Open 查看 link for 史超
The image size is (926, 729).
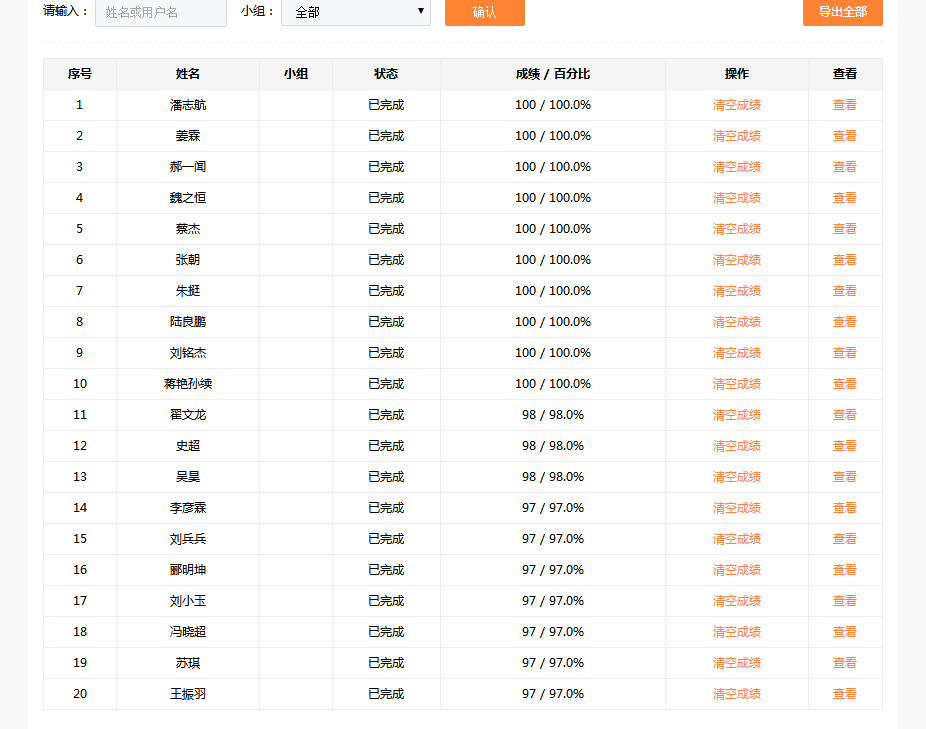[844, 446]
